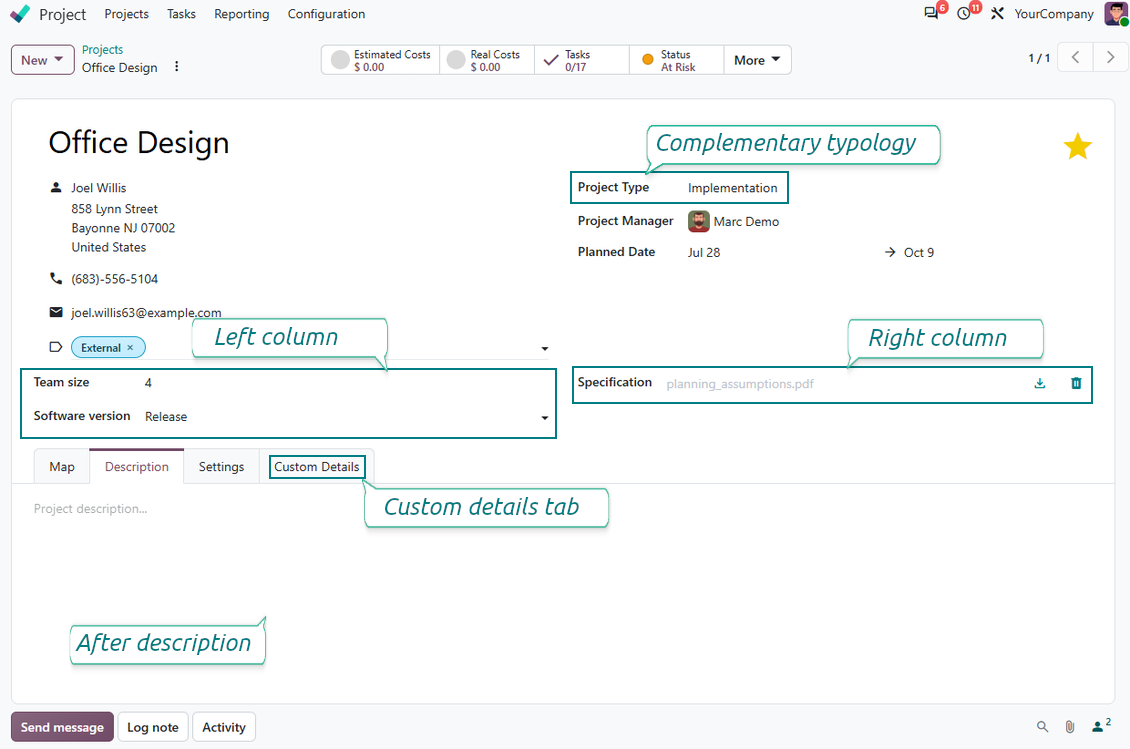This screenshot has width=1130, height=749.
Task: Open the Projects menu
Action: [126, 14]
